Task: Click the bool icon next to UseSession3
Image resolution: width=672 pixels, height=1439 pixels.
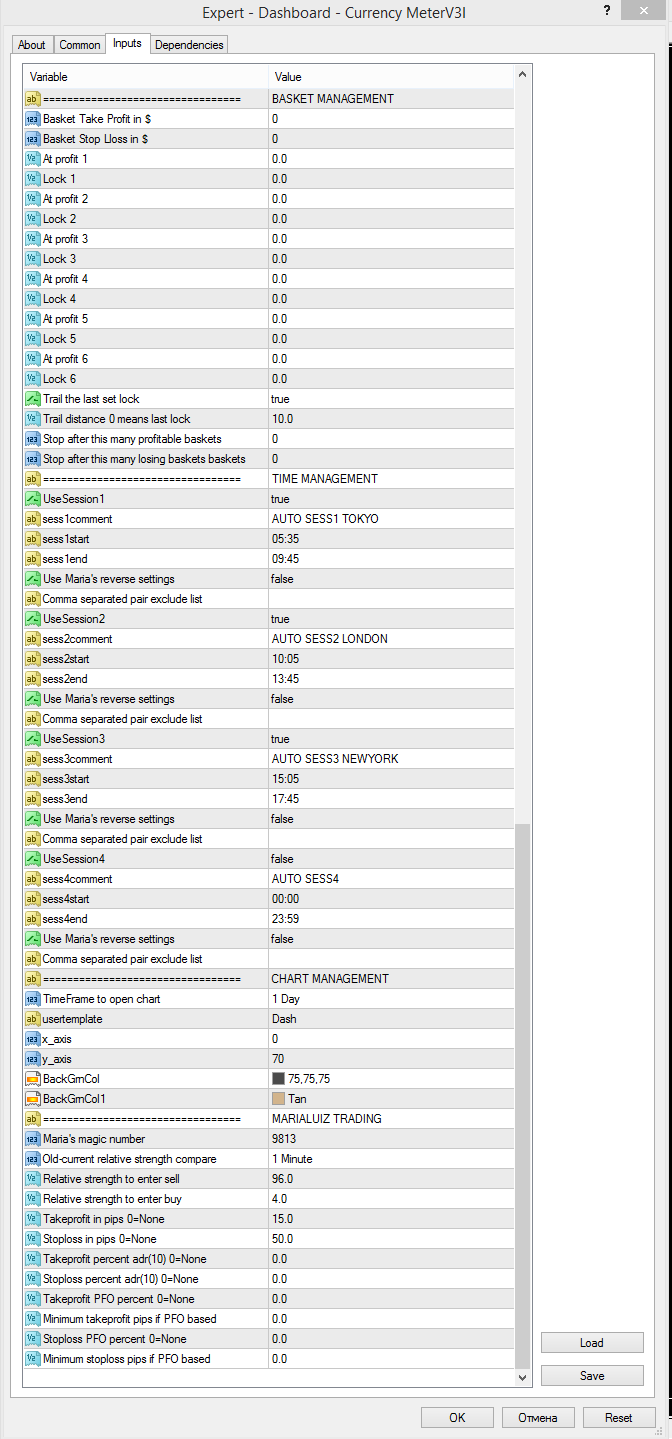Action: coord(32,739)
